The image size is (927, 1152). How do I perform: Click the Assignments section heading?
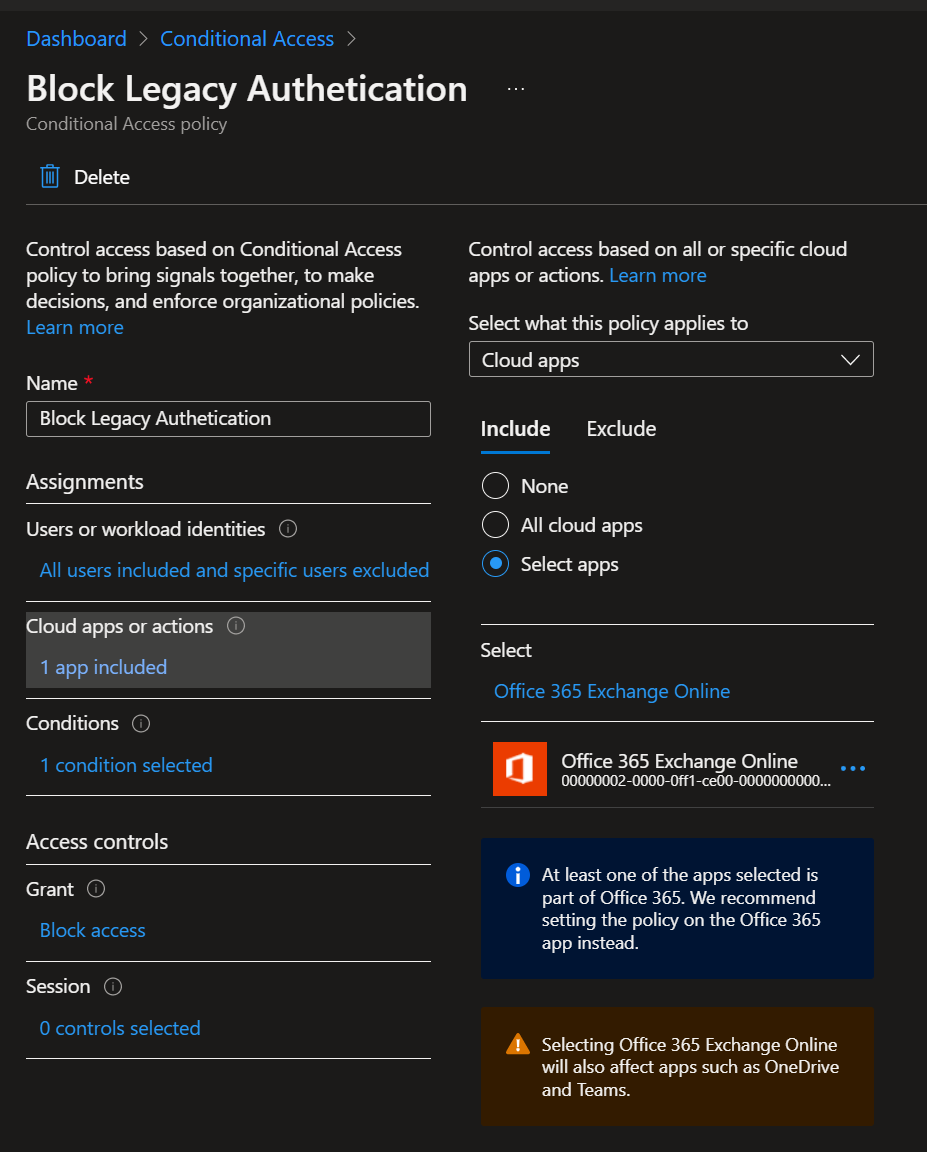pos(85,482)
